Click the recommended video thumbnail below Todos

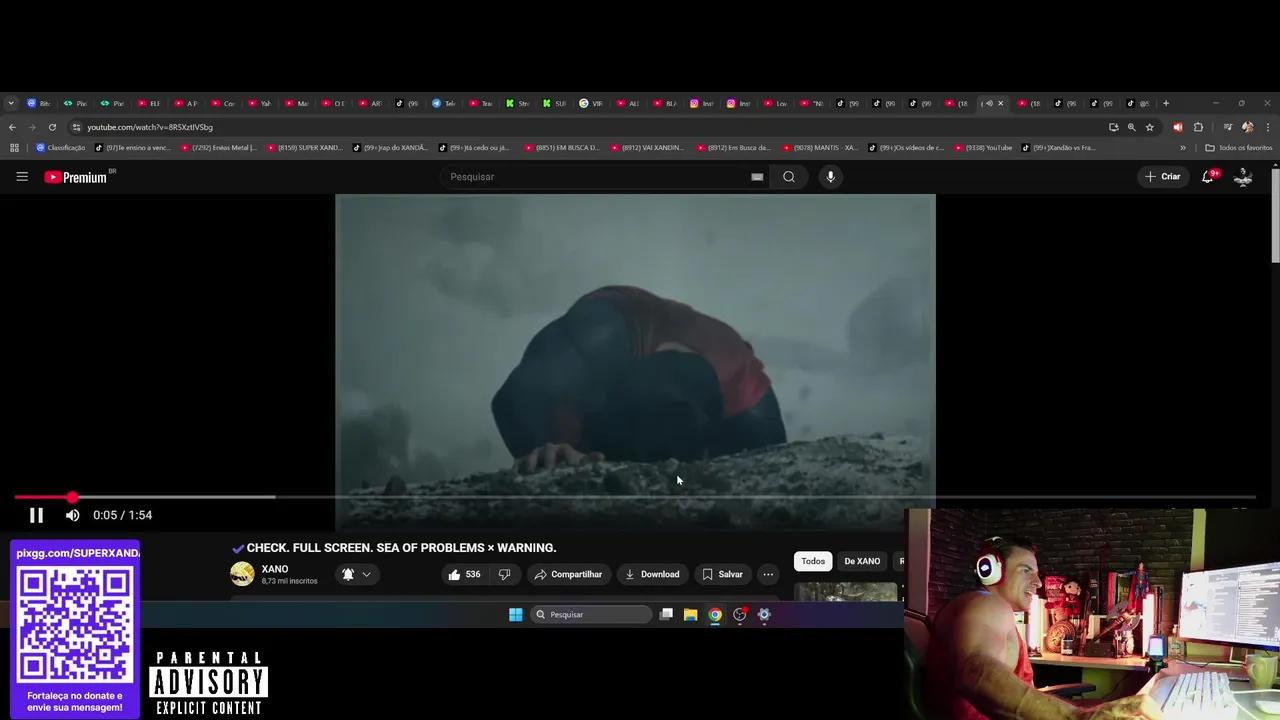pos(846,591)
